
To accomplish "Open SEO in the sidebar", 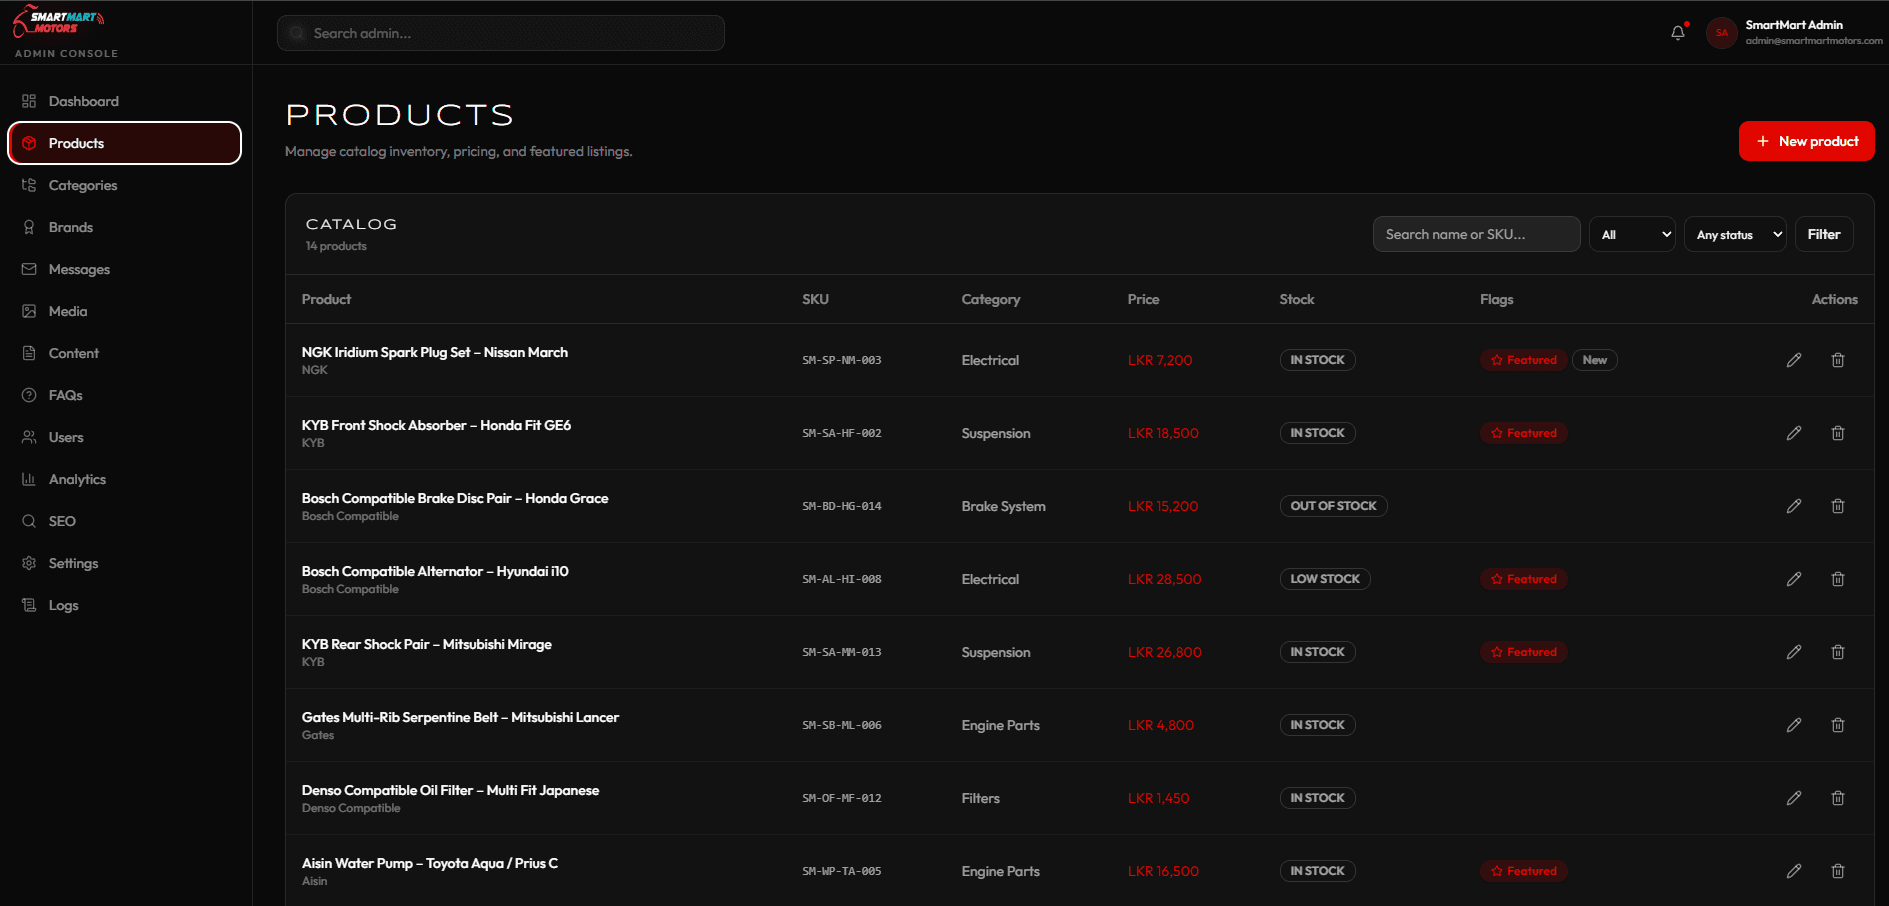I will click(x=125, y=521).
